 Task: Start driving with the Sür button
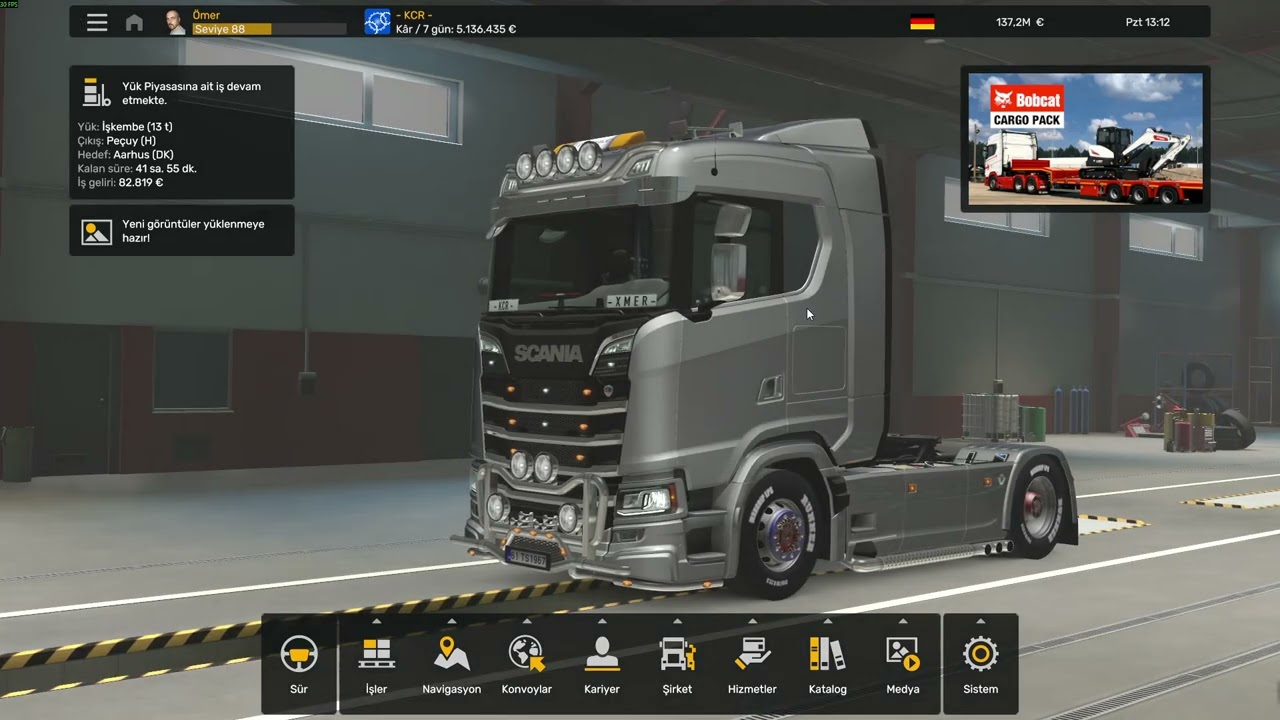coord(299,664)
